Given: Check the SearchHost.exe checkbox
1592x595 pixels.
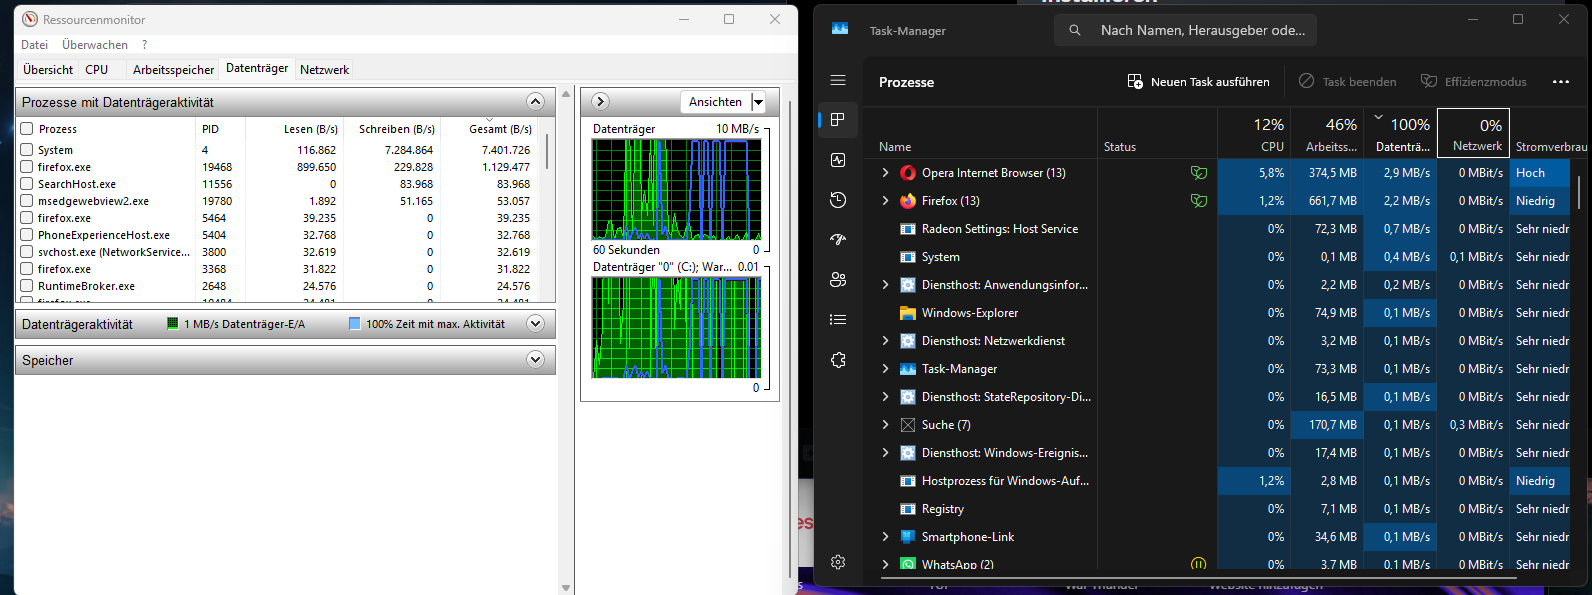Looking at the screenshot, I should pos(27,184).
